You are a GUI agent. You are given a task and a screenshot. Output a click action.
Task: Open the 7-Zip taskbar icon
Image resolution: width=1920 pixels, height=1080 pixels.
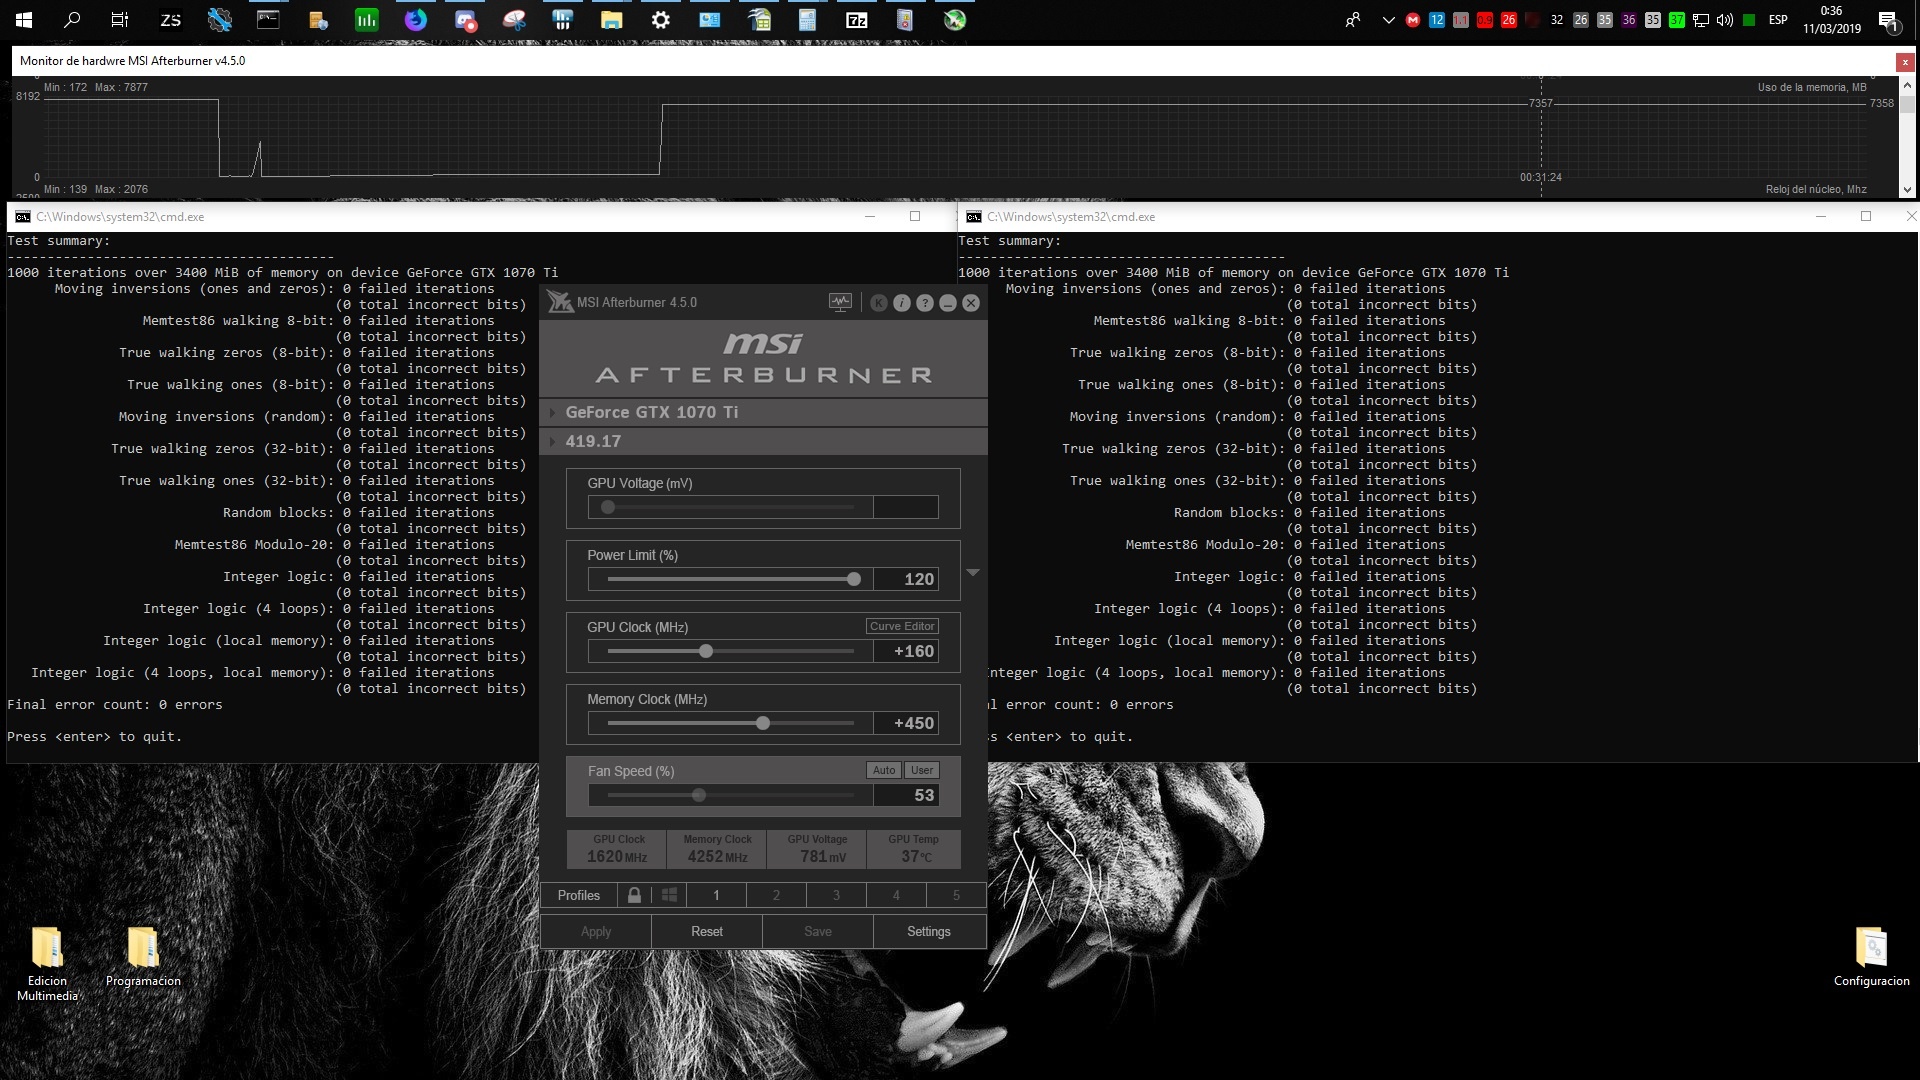pos(857,19)
